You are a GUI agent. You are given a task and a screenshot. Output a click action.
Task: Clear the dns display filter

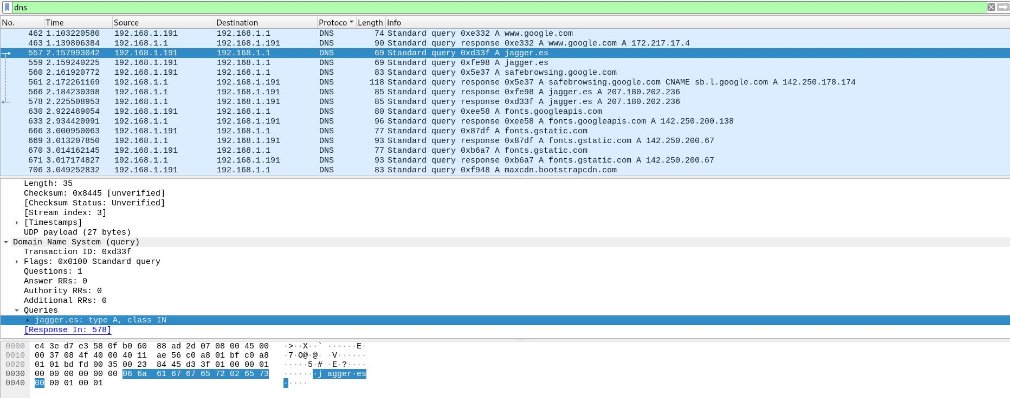(x=991, y=7)
